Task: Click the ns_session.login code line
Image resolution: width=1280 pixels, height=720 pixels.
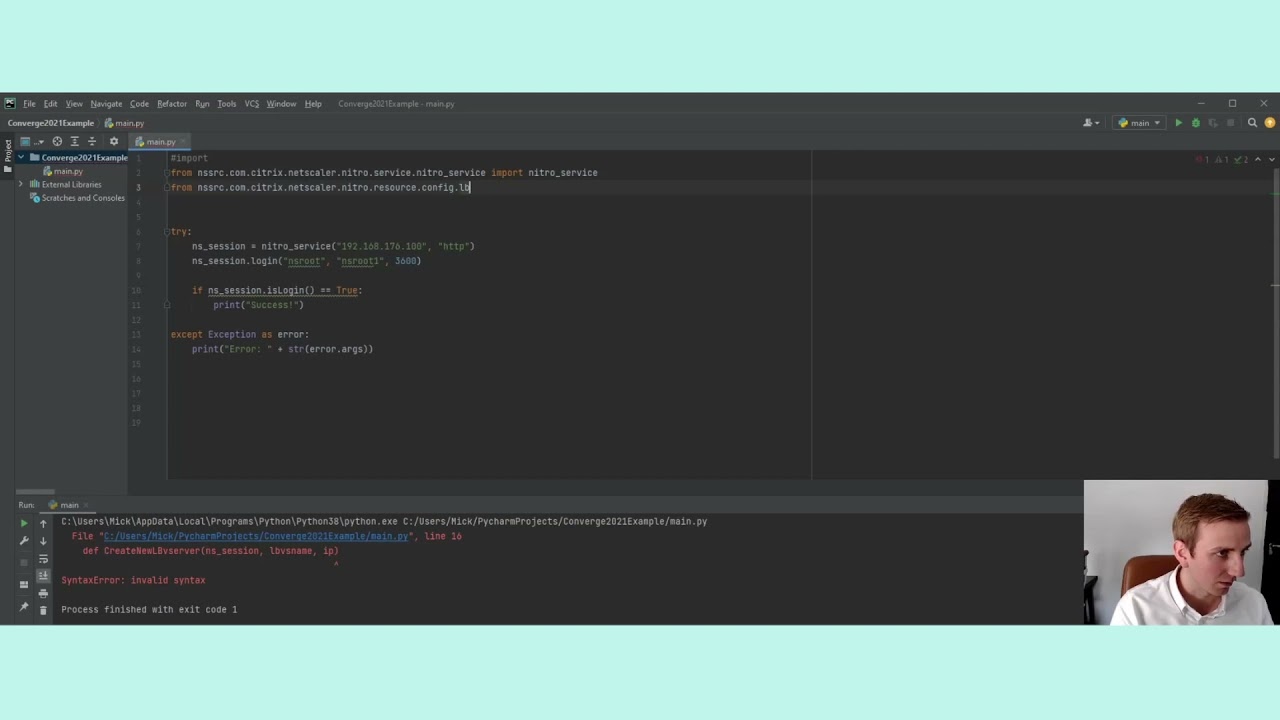Action: point(306,261)
